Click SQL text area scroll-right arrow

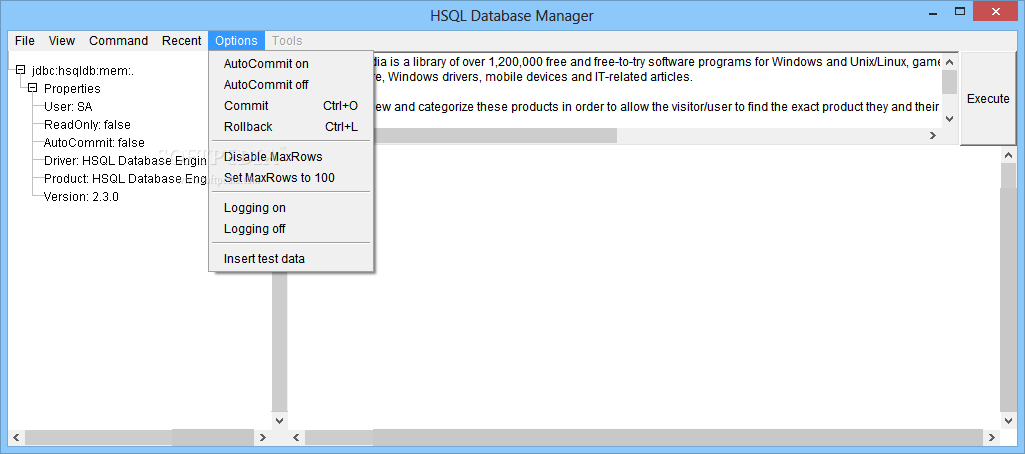[933, 135]
